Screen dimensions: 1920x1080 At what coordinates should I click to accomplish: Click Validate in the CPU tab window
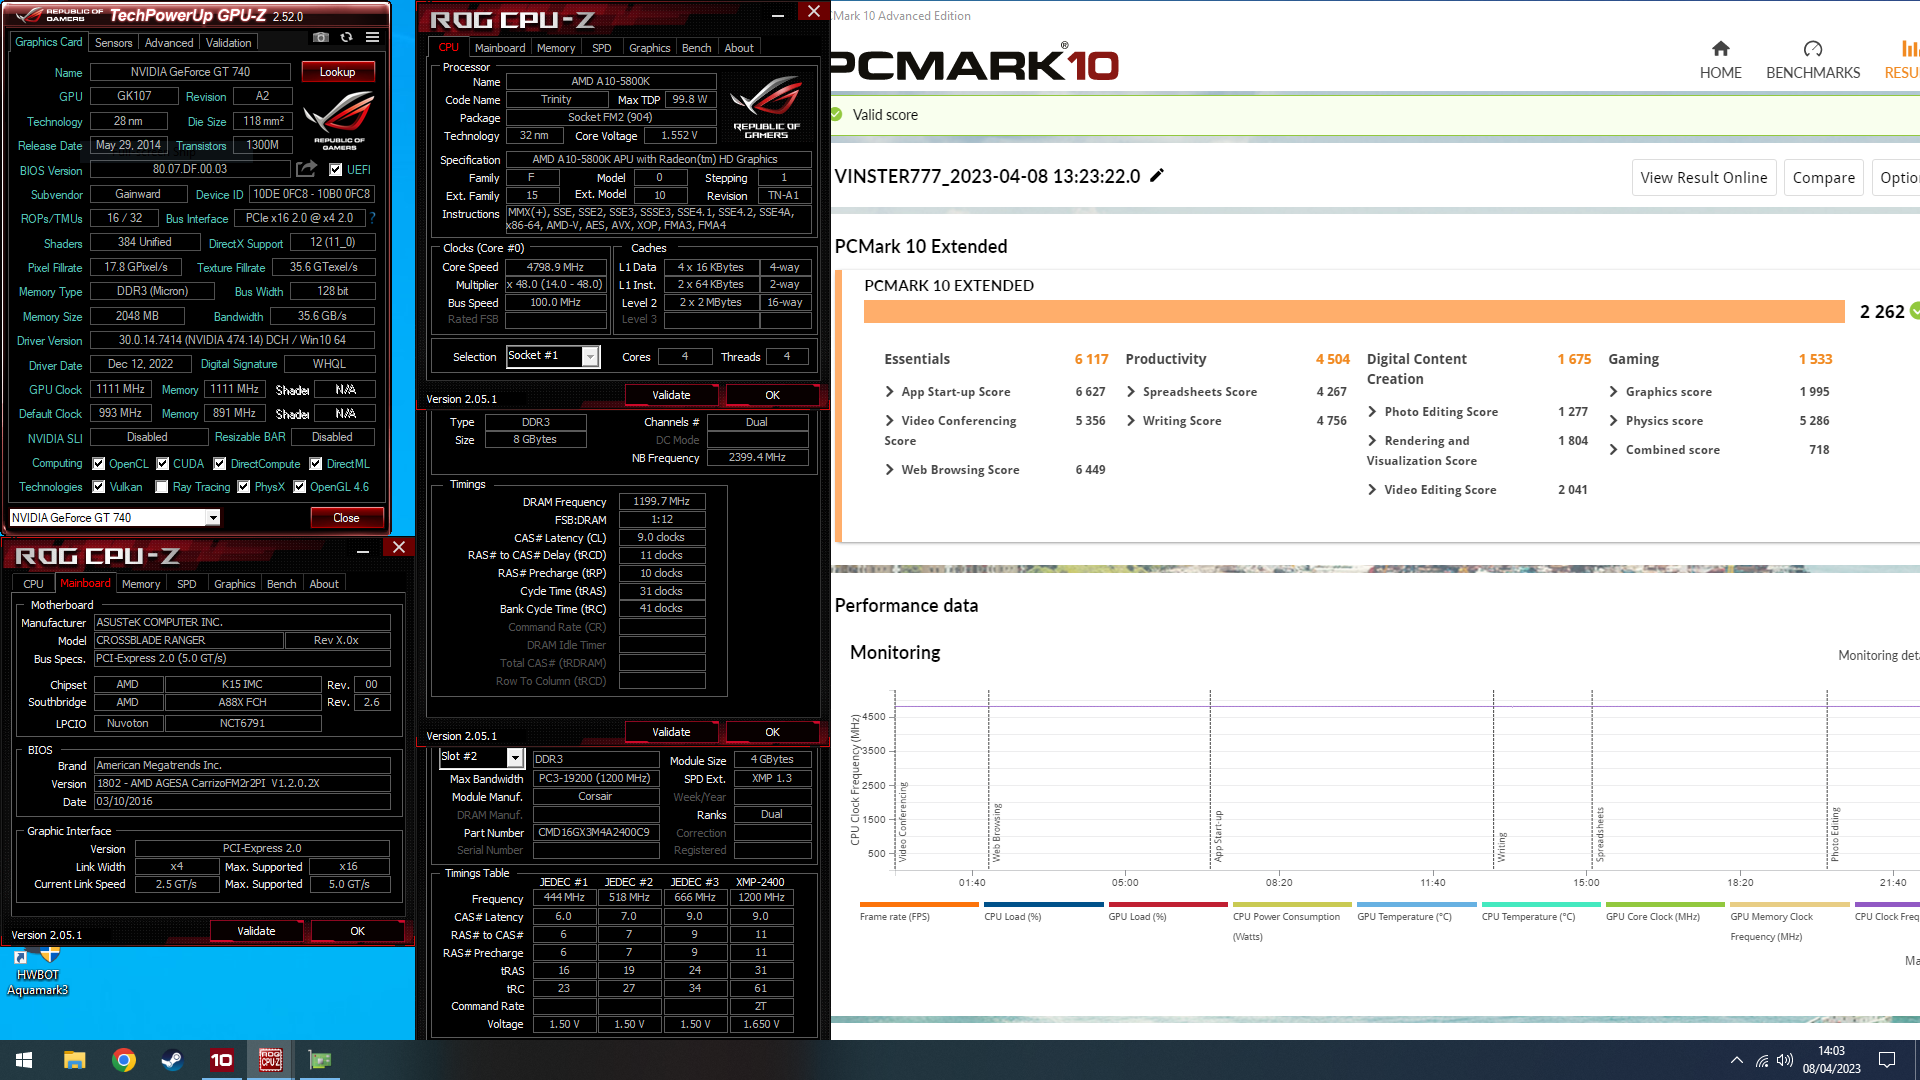671,395
